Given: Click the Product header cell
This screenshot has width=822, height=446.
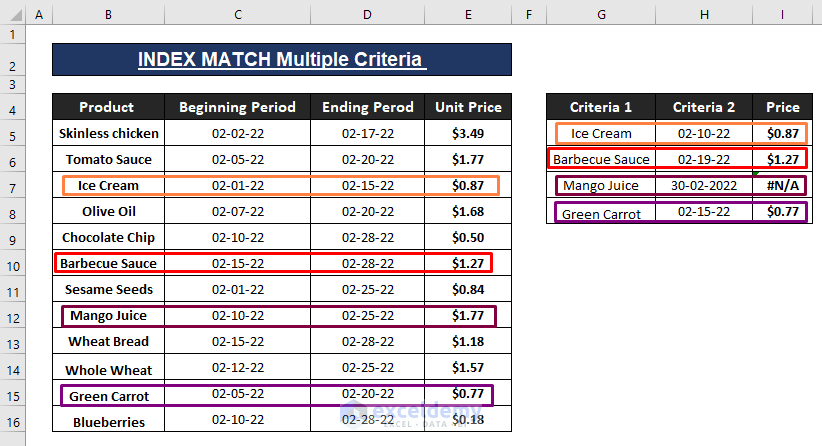Looking at the screenshot, I should pyautogui.click(x=107, y=107).
